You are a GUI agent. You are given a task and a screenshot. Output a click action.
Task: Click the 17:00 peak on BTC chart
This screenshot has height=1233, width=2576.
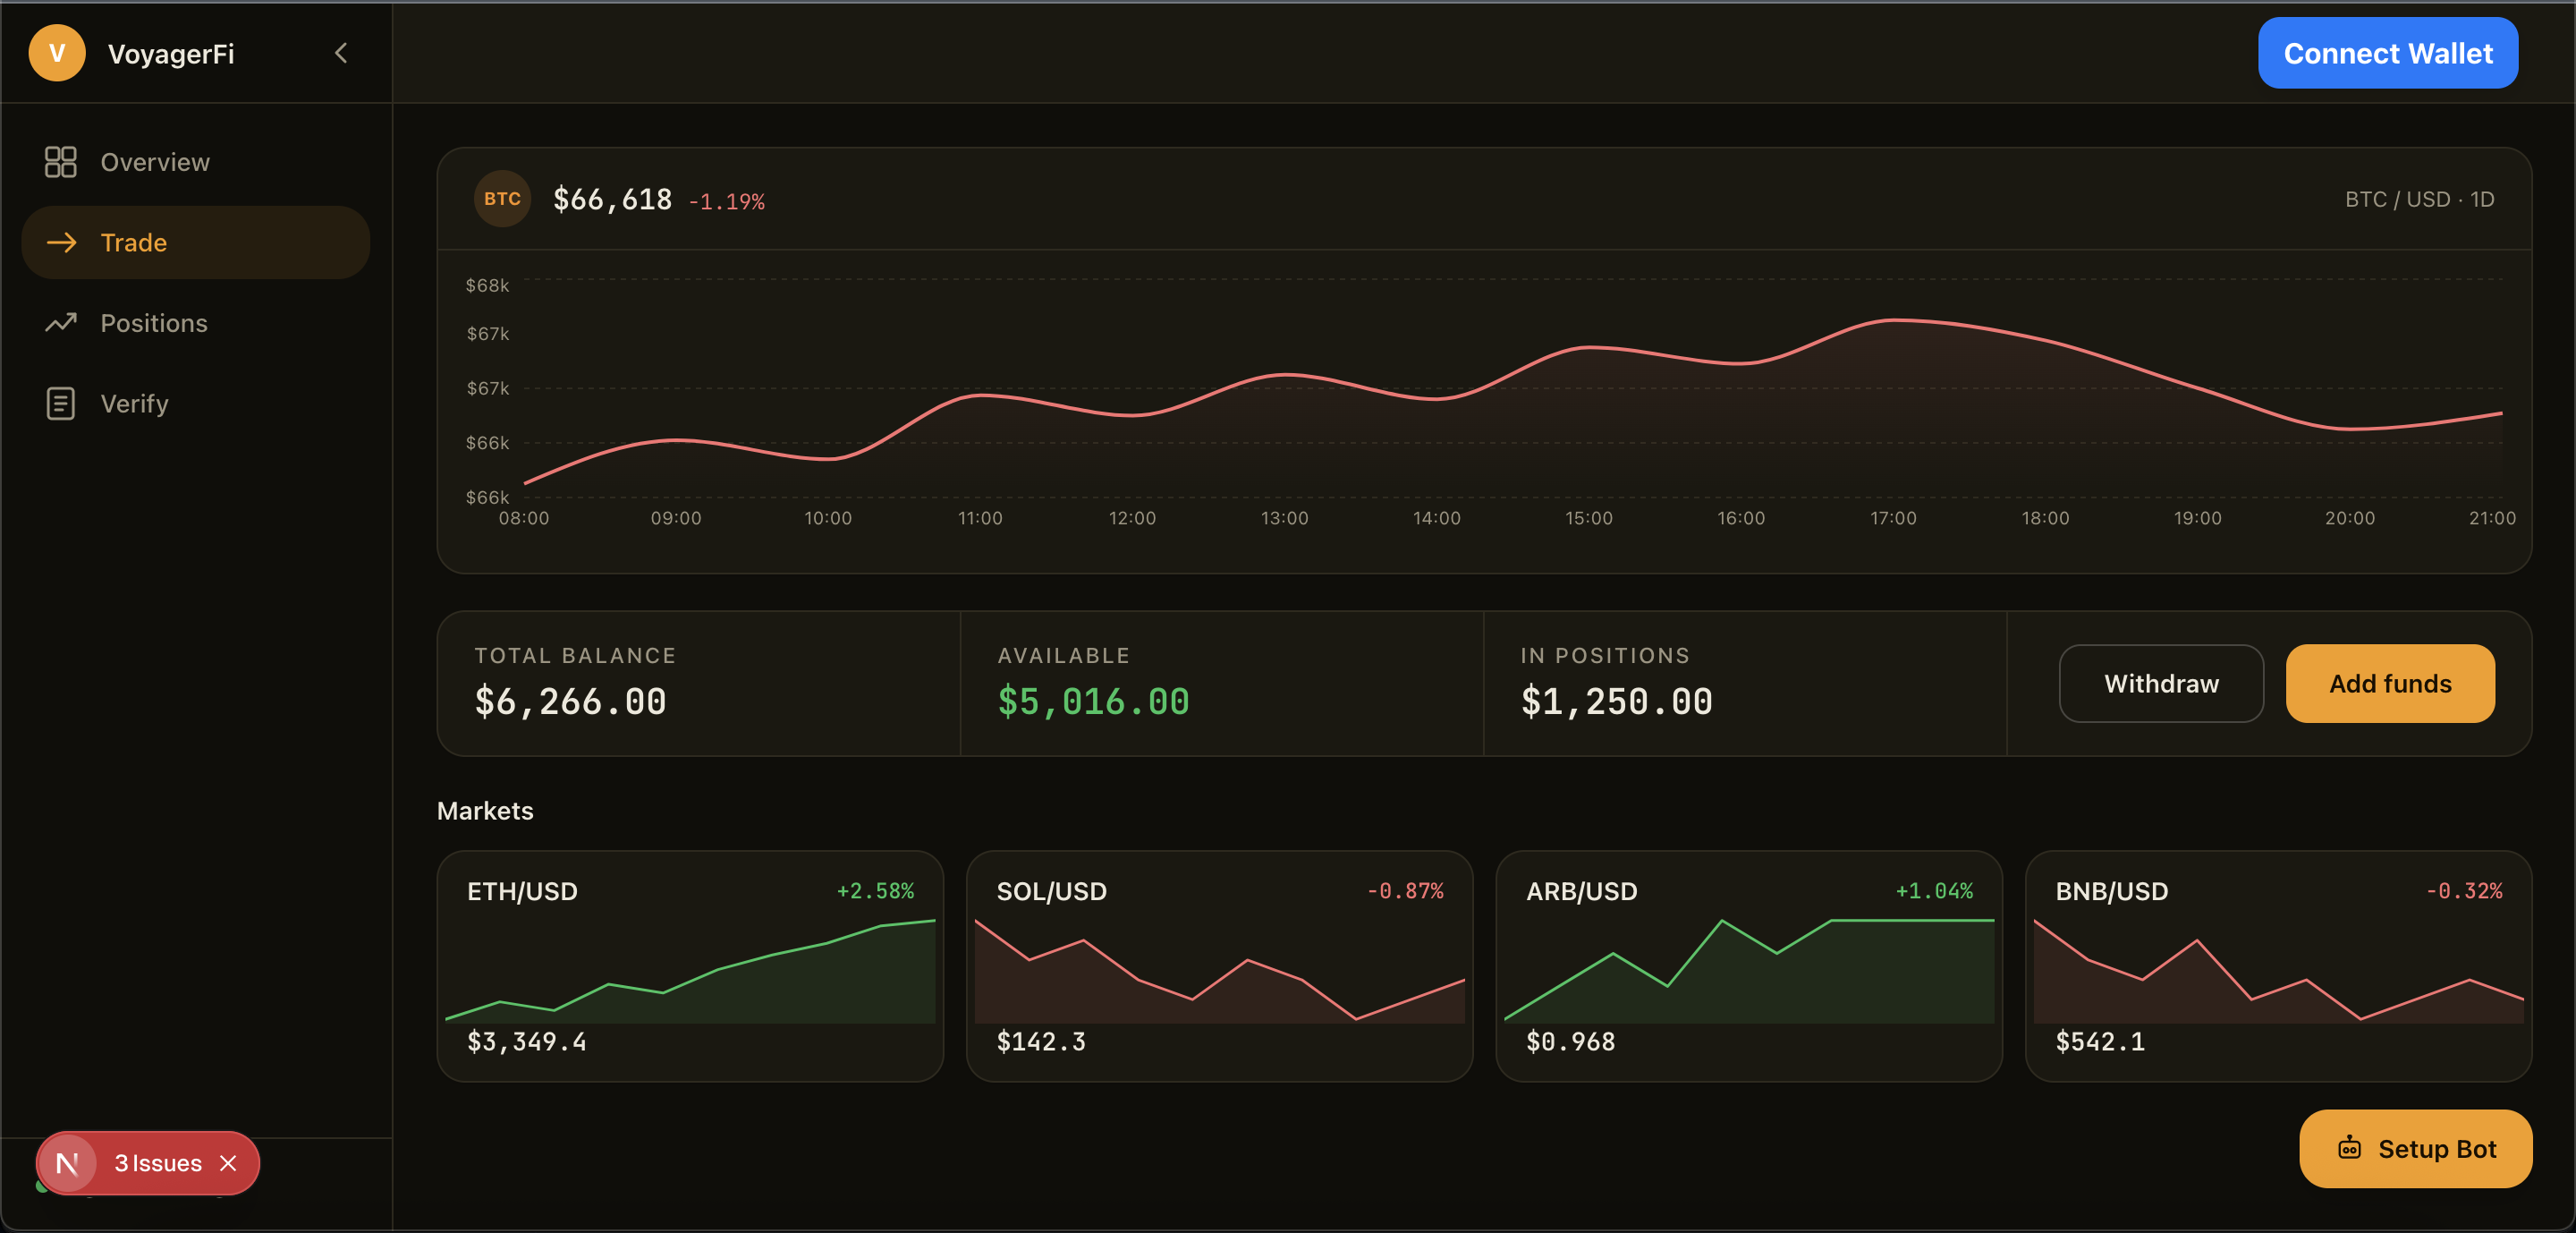[1893, 320]
